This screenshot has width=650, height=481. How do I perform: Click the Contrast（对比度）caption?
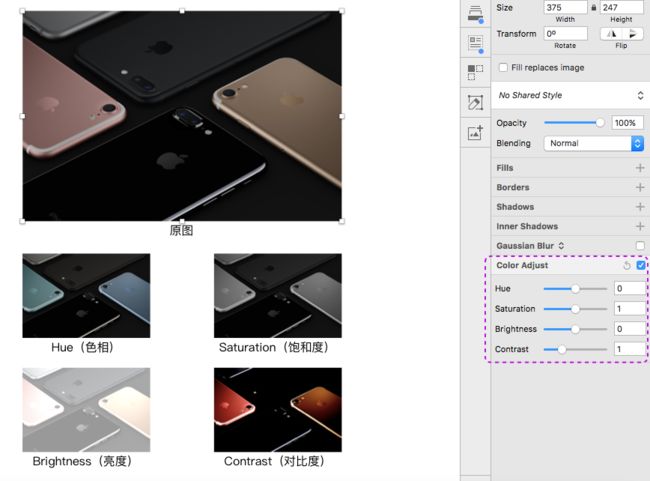(274, 462)
